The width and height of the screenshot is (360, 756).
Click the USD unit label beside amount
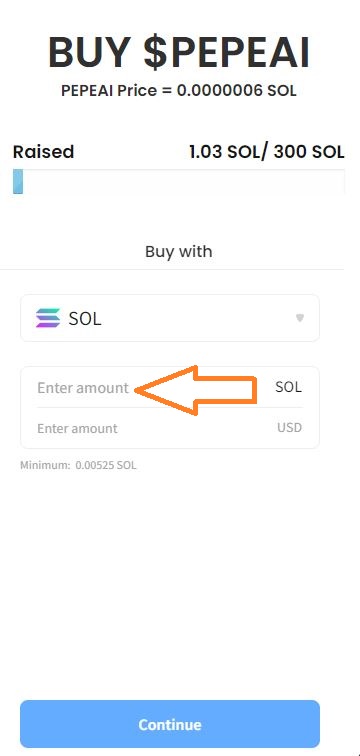290,428
